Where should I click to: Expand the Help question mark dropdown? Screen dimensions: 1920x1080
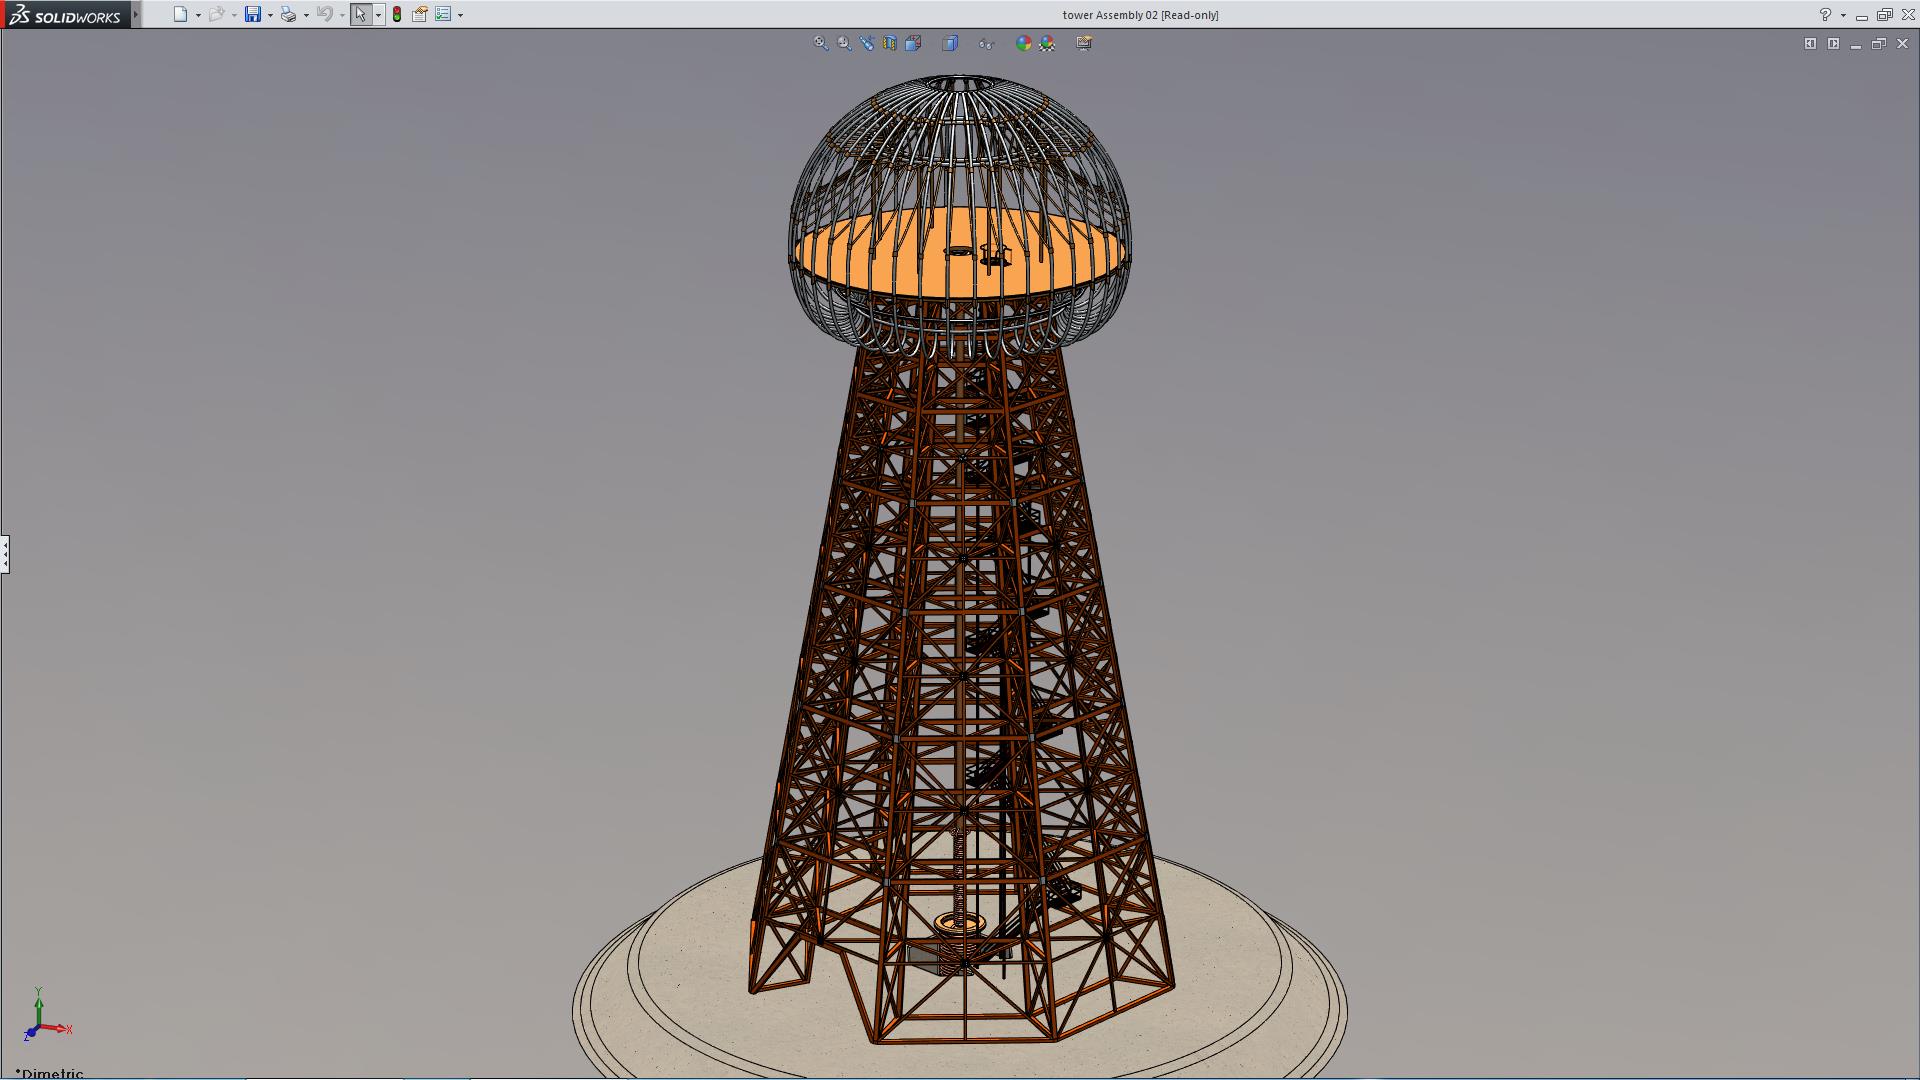pyautogui.click(x=1843, y=15)
